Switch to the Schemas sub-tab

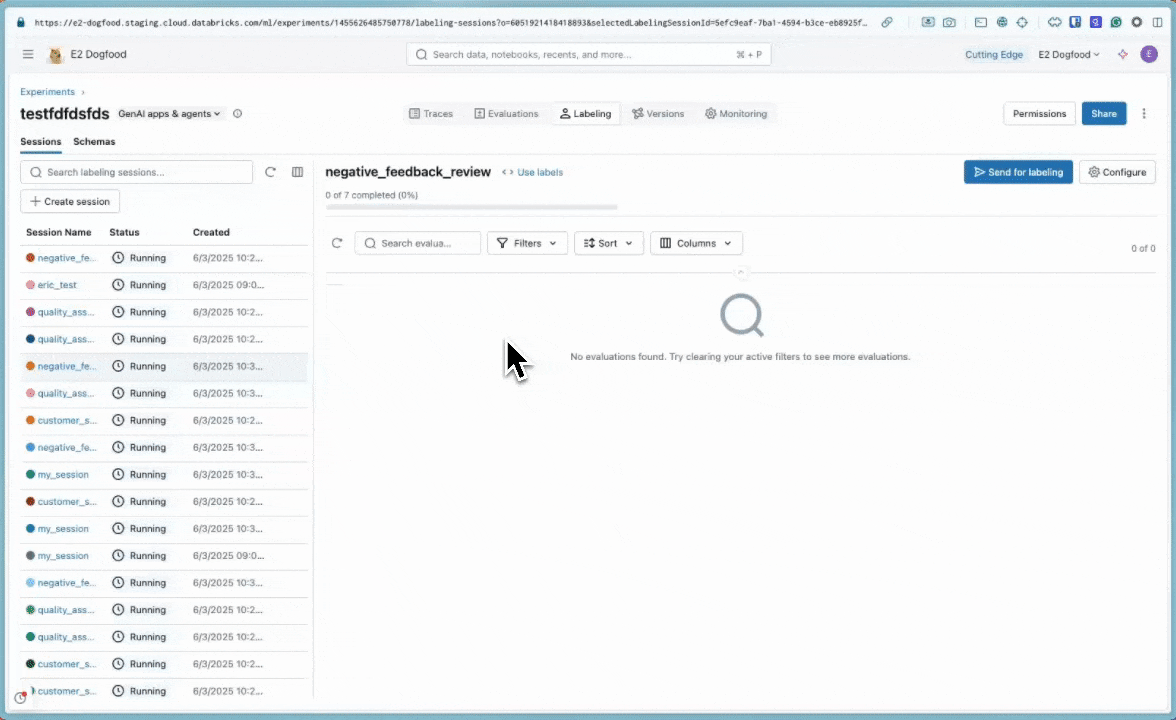tap(94, 142)
